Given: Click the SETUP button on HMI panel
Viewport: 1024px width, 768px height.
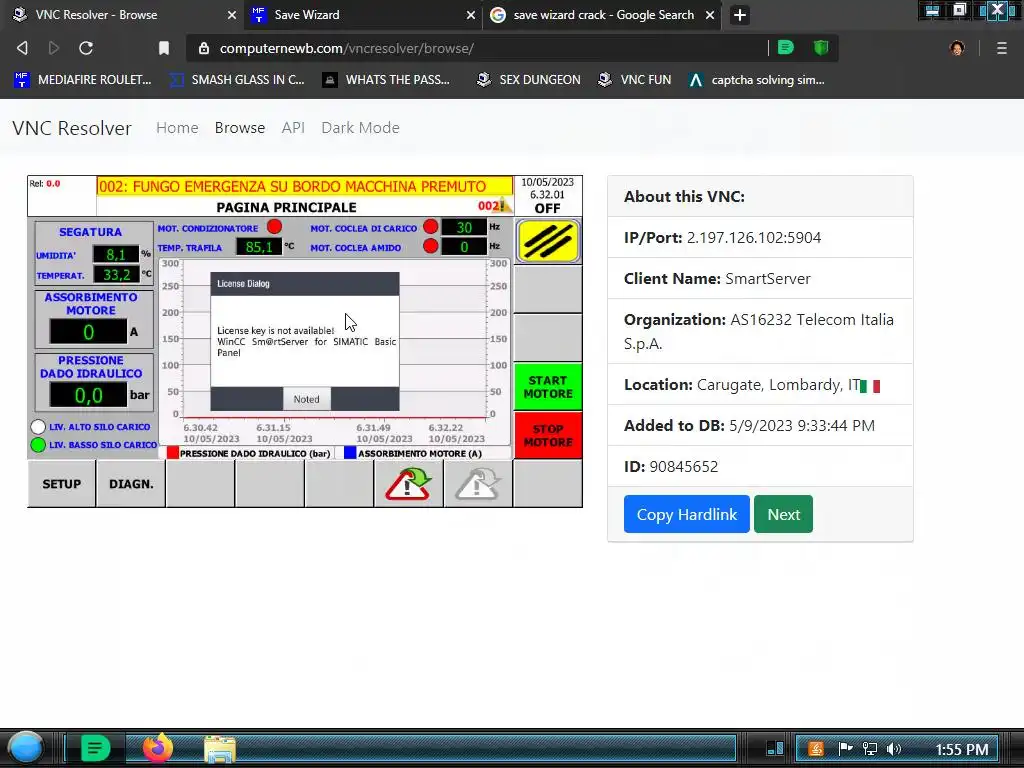Looking at the screenshot, I should [61, 484].
